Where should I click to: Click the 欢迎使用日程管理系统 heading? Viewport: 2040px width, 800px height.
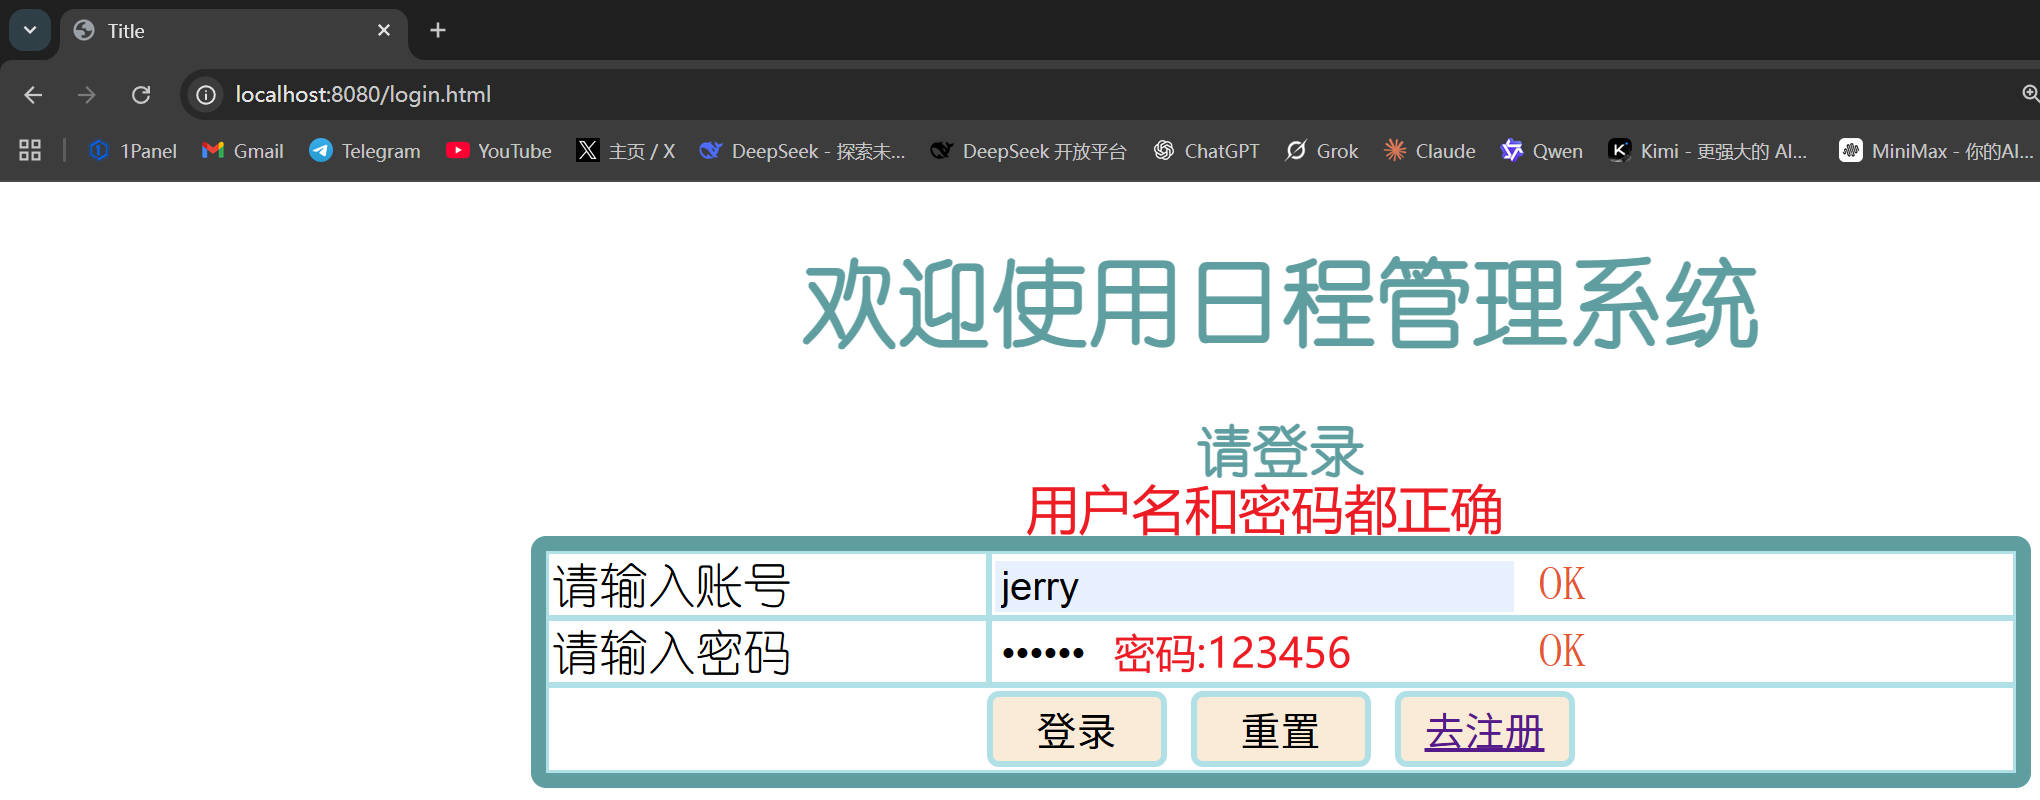(x=1281, y=304)
